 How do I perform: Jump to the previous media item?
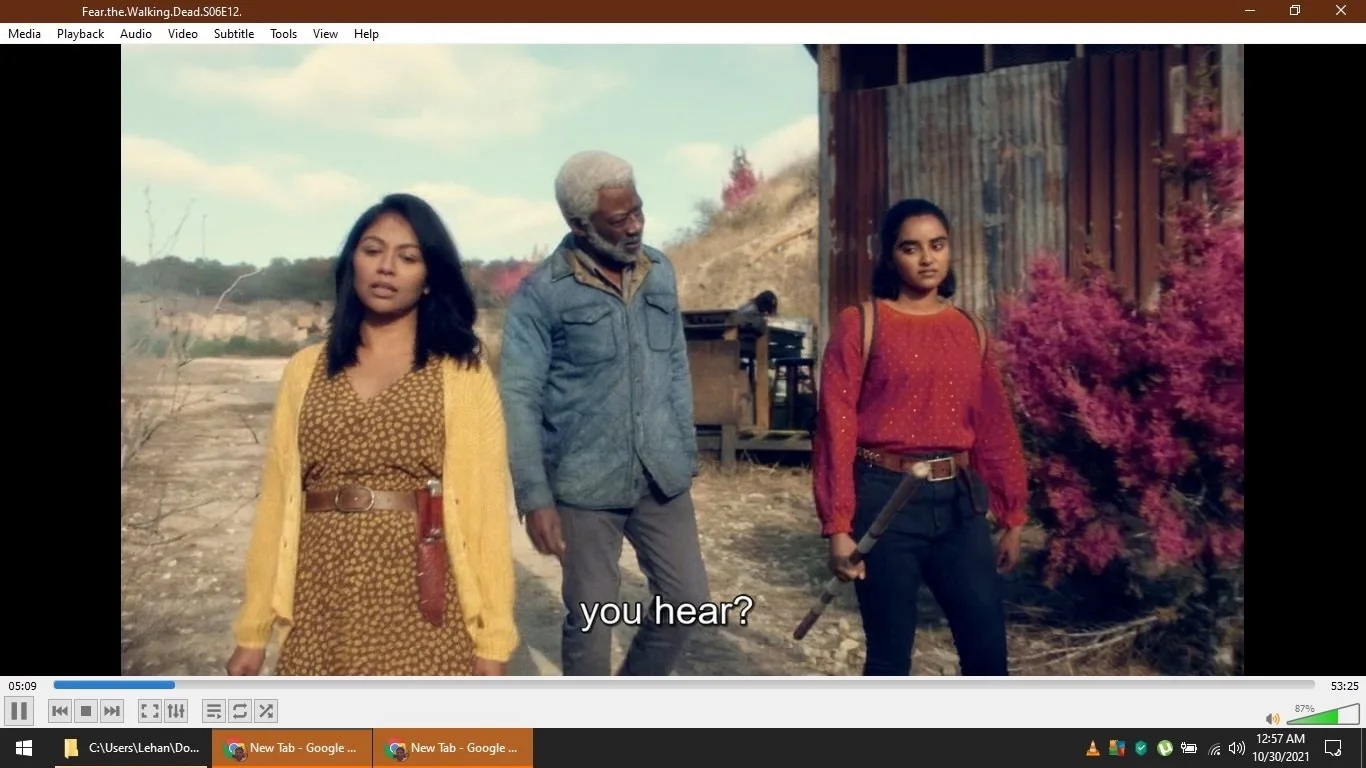click(x=60, y=711)
